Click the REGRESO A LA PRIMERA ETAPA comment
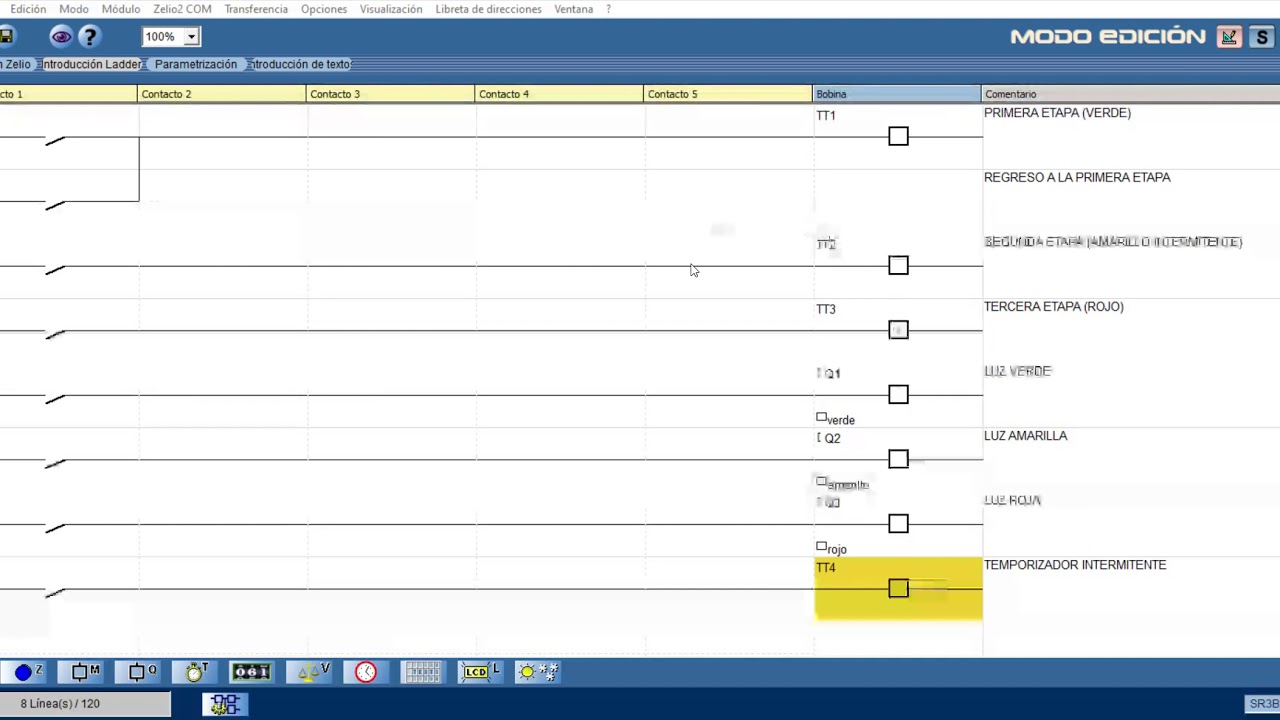Viewport: 1280px width, 720px height. tap(1077, 177)
